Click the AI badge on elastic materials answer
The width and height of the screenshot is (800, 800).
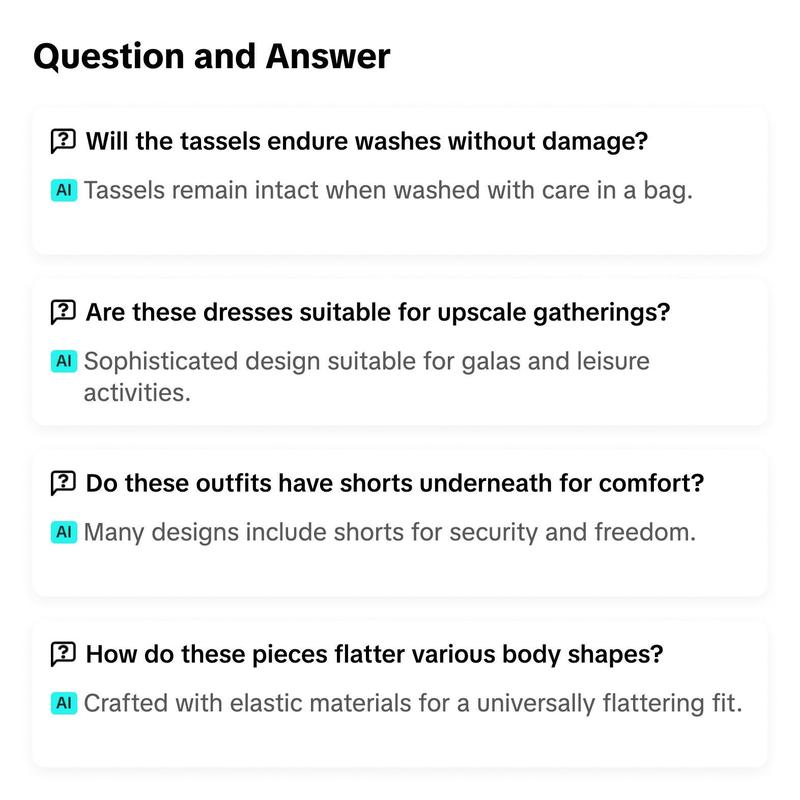click(64, 703)
